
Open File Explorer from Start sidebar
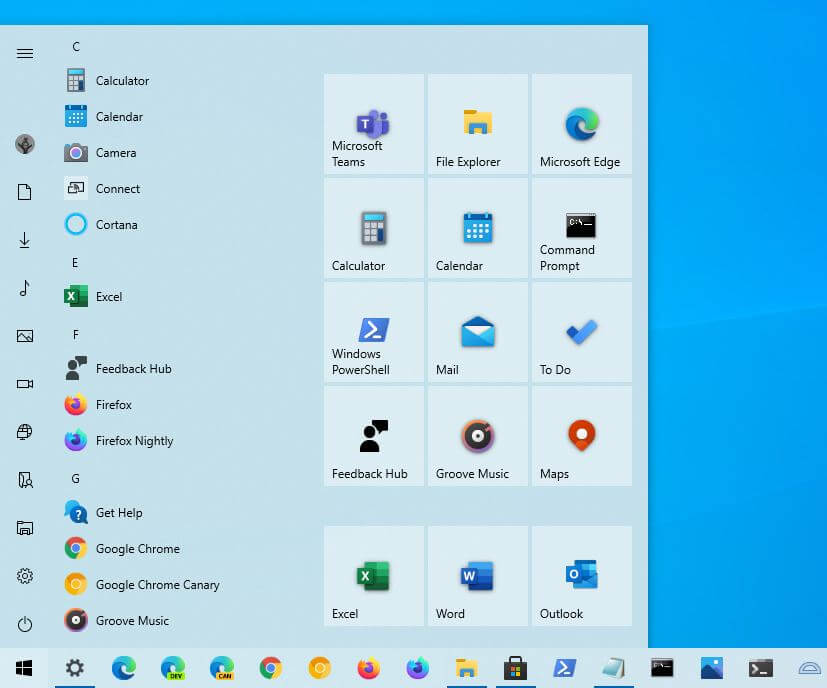click(x=25, y=528)
